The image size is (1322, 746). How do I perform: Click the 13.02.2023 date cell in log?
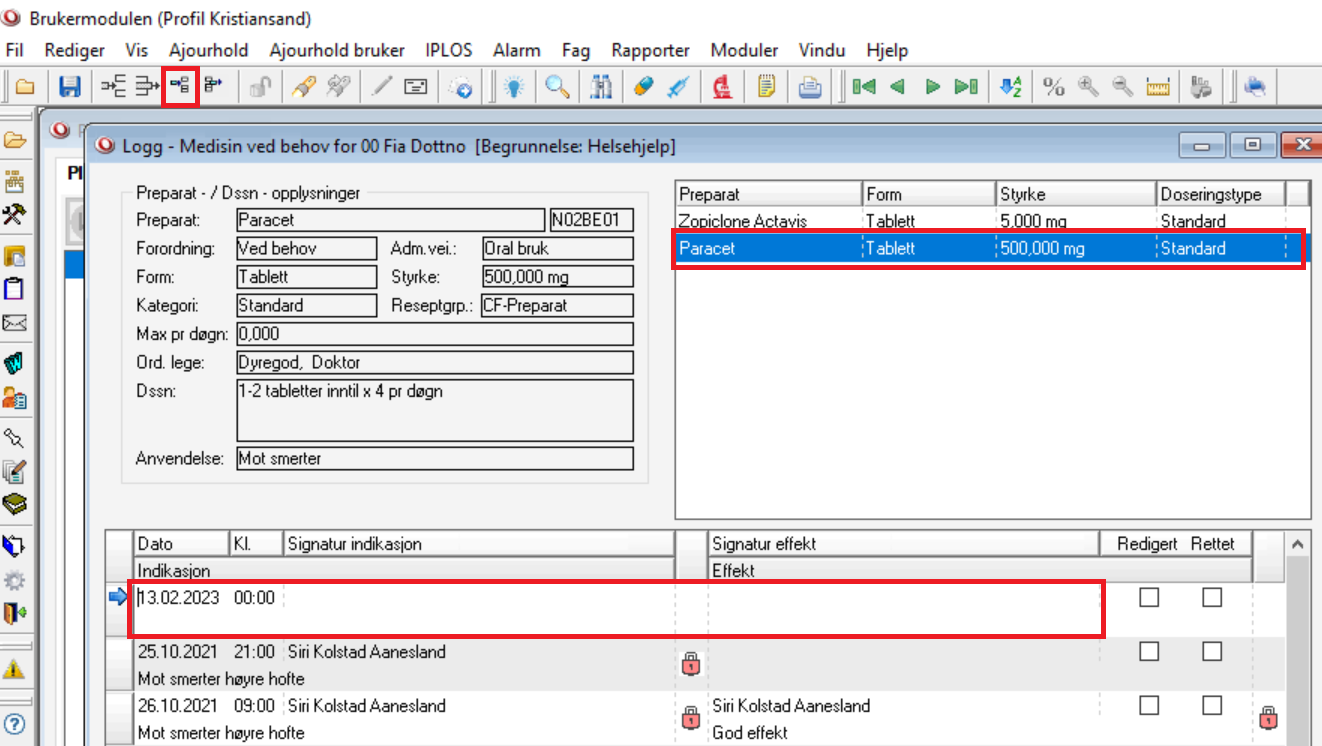point(178,597)
